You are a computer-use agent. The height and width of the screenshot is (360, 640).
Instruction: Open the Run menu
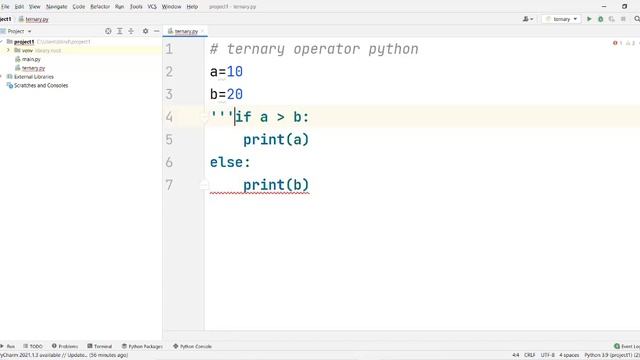(119, 7)
